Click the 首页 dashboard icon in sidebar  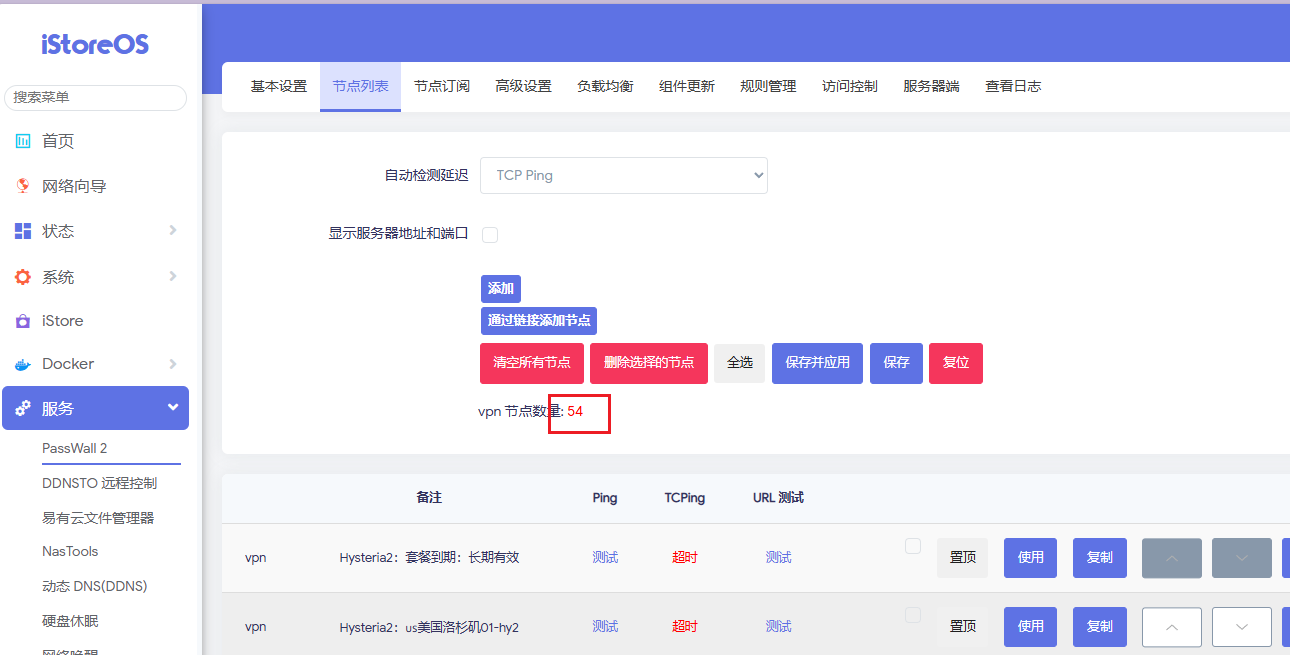tap(23, 141)
